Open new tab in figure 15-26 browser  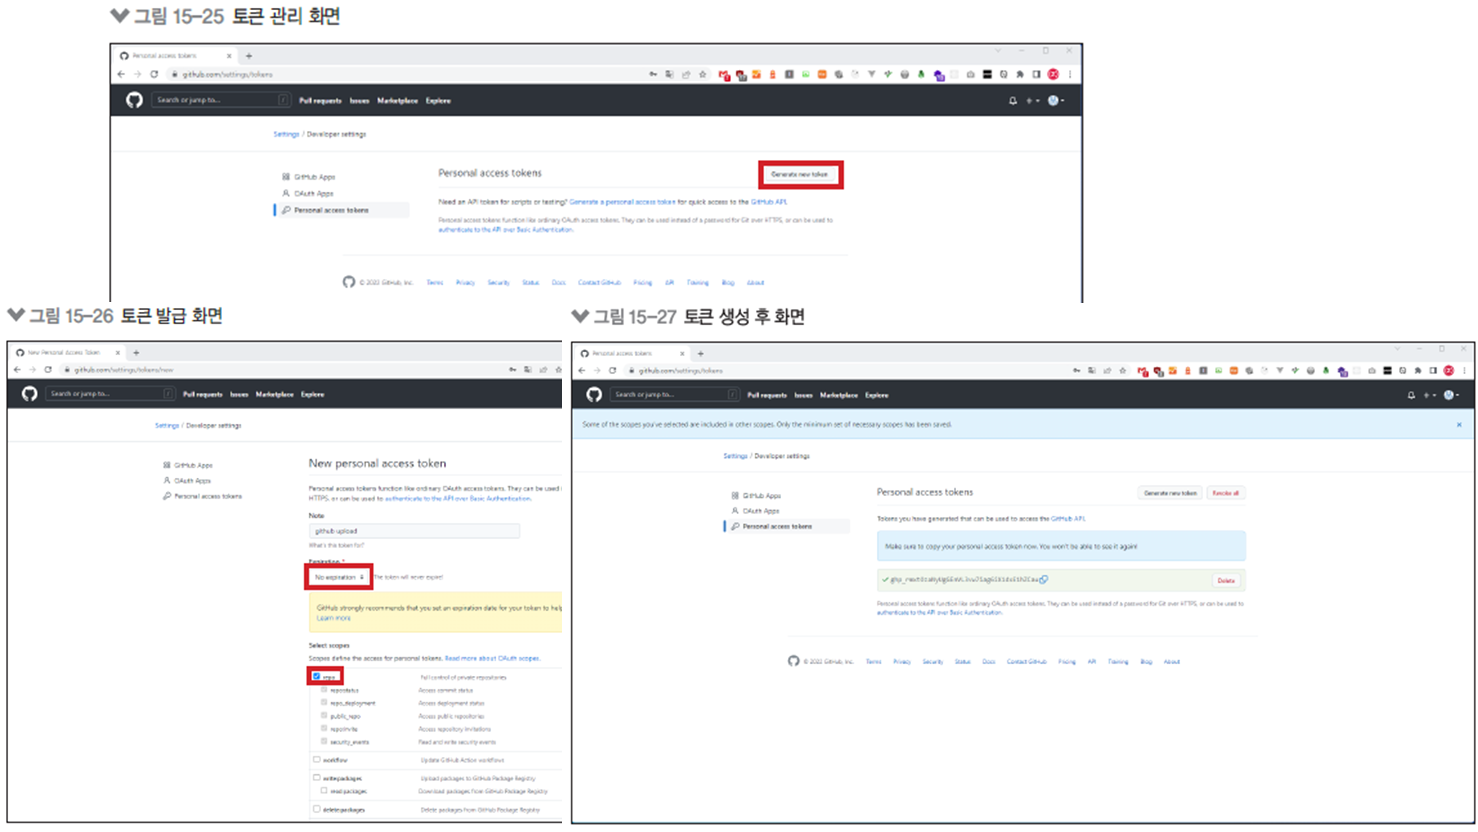point(136,352)
